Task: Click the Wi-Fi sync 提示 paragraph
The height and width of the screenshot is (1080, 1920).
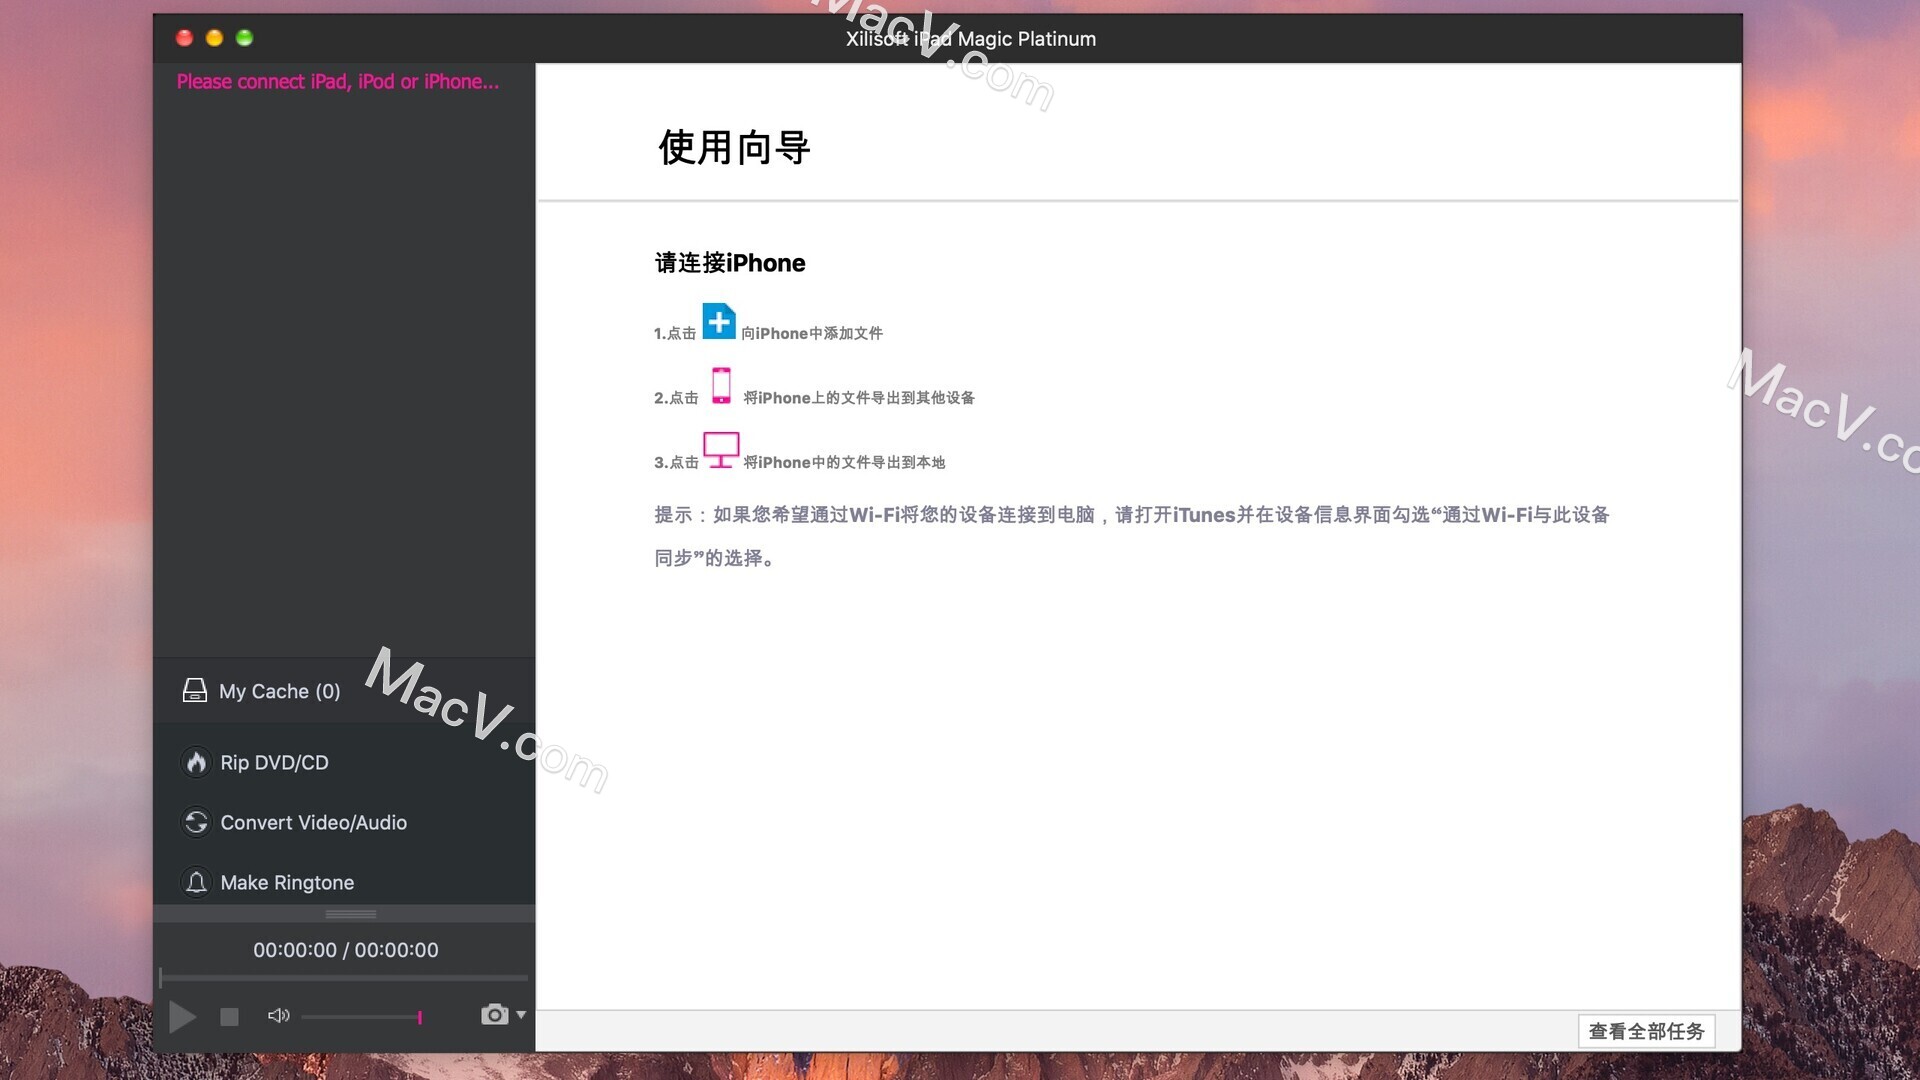Action: (x=1132, y=536)
